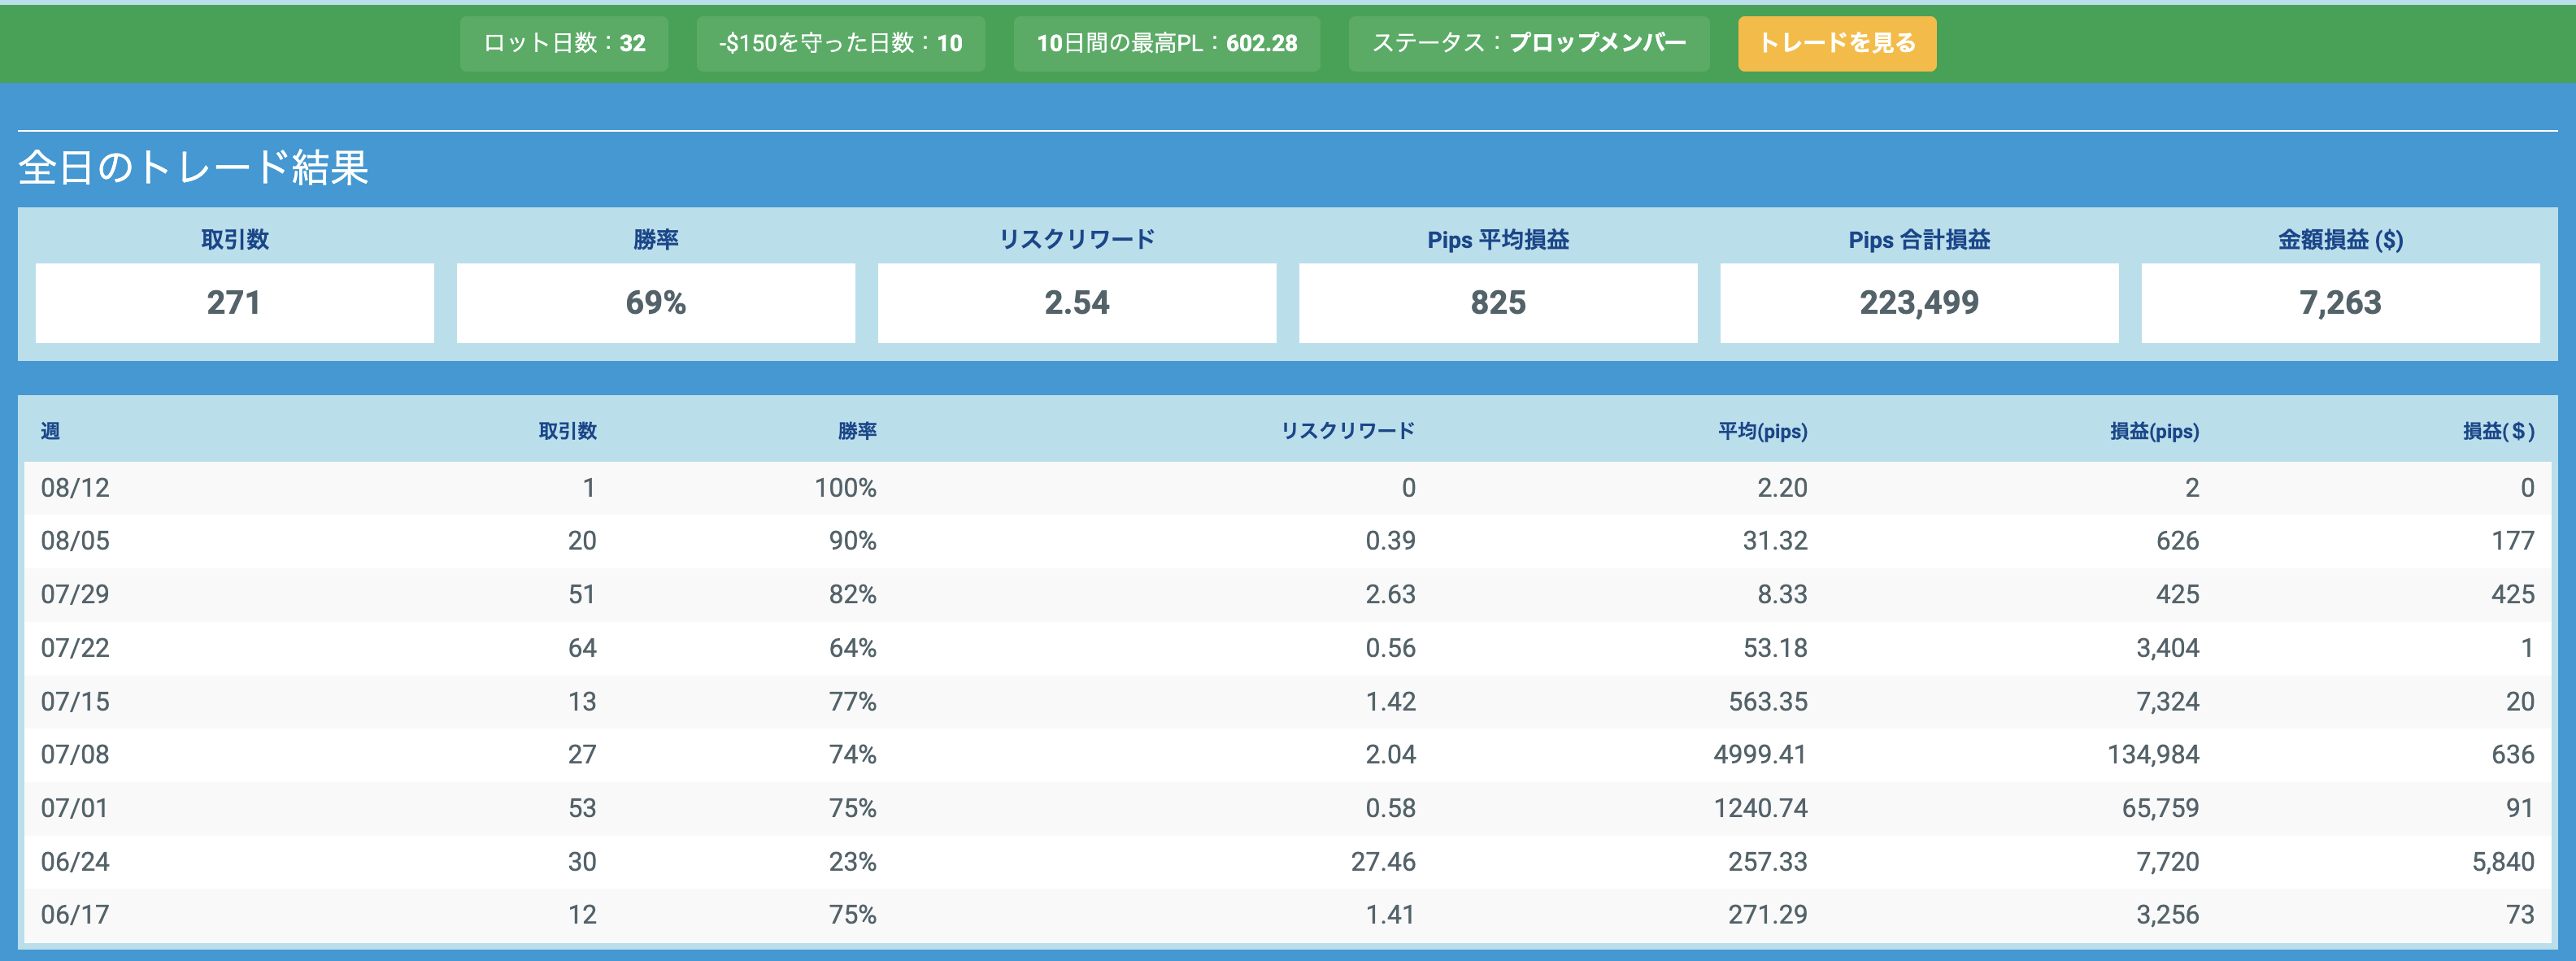2576x961 pixels.
Task: Select the 10日間の最高PL：602.28 badge
Action: tap(1166, 43)
